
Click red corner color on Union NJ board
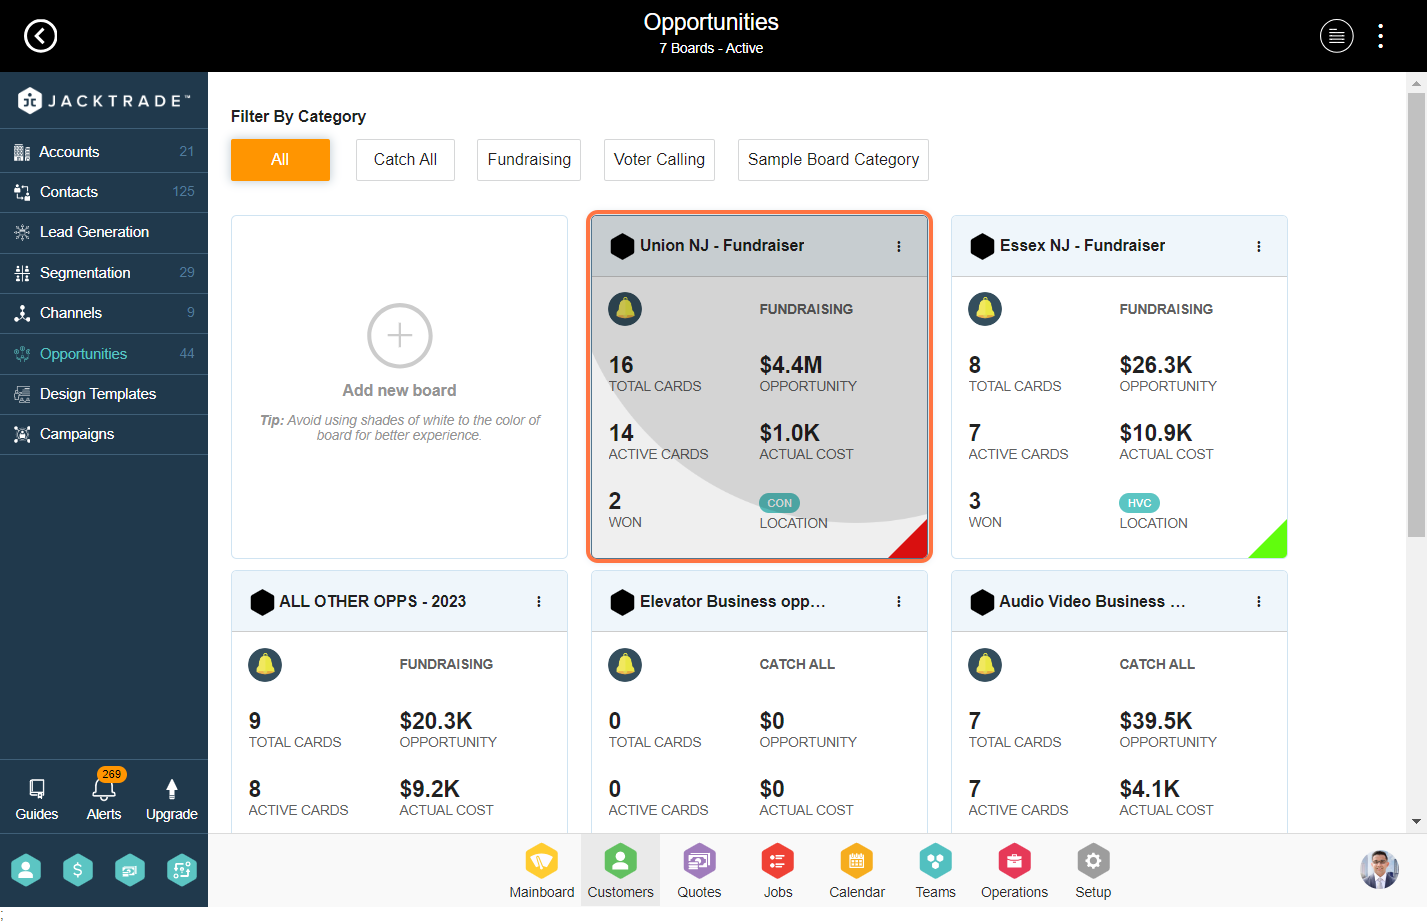click(915, 545)
